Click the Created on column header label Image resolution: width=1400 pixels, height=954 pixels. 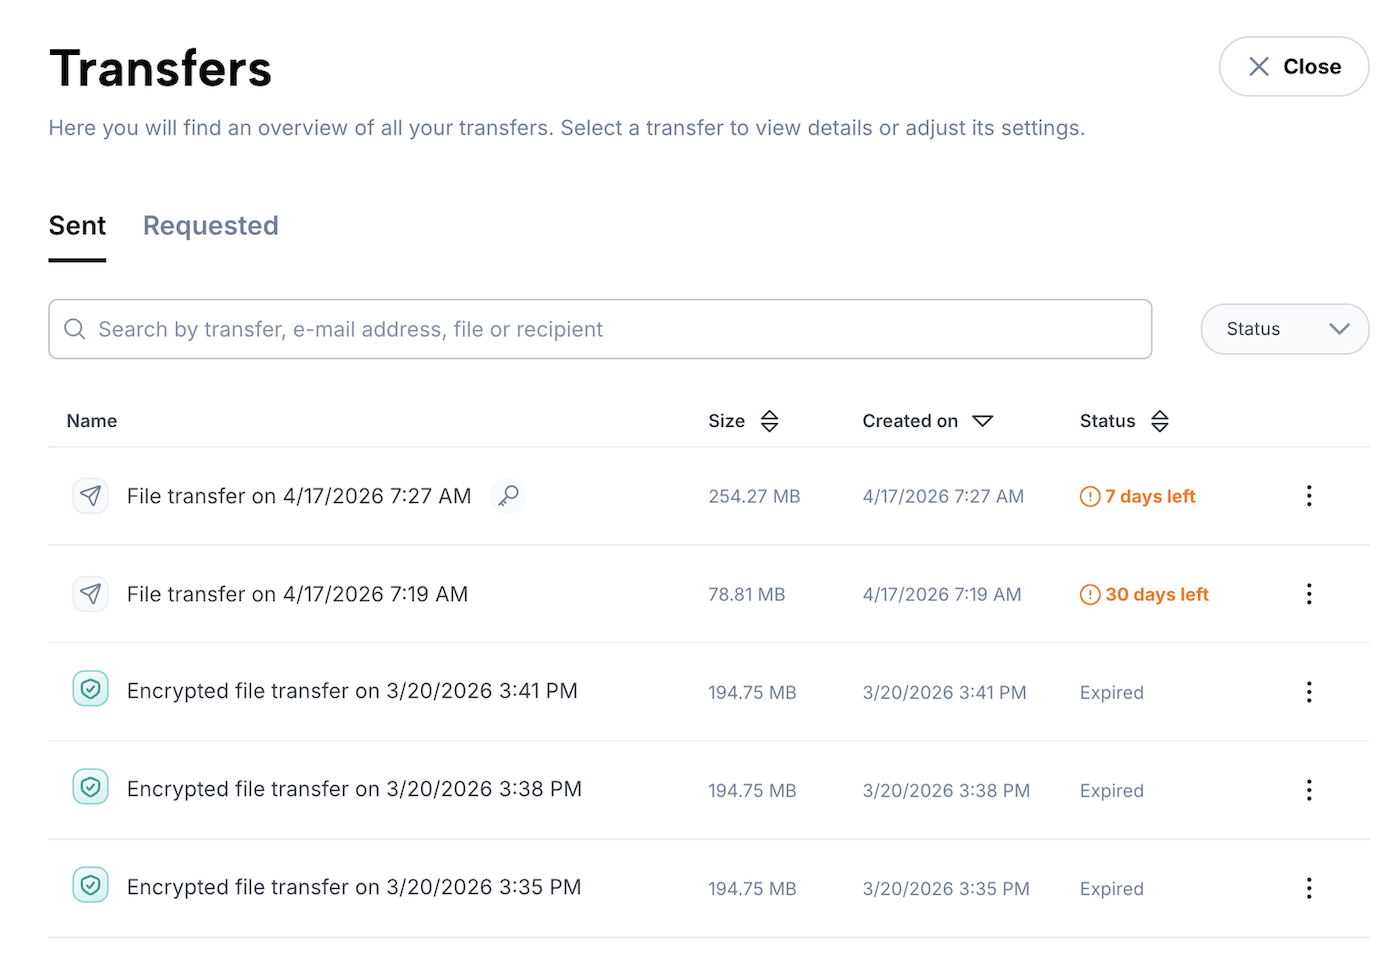tap(910, 421)
